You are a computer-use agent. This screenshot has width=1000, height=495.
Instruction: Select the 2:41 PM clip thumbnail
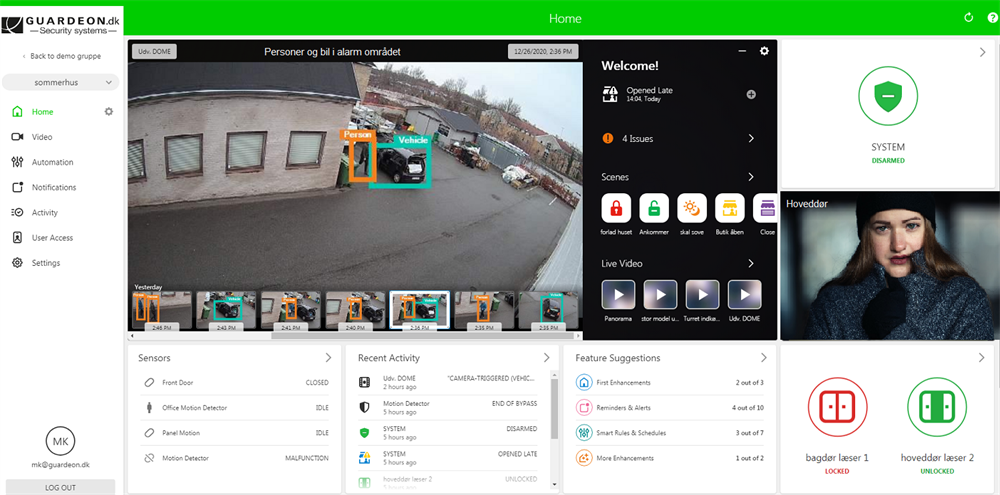click(x=290, y=310)
